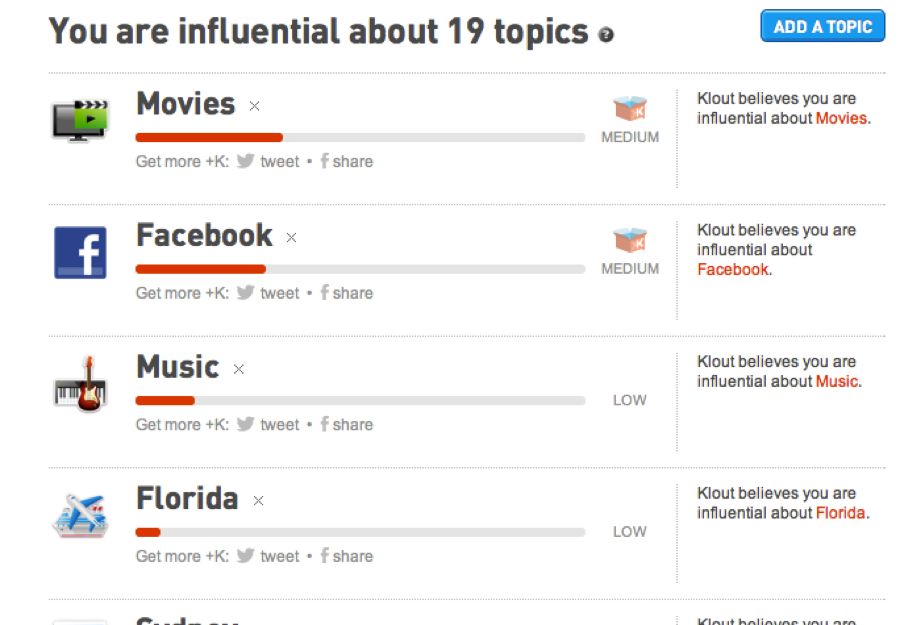This screenshot has width=900, height=625.
Task: Open the Facebook topic title
Action: tap(204, 235)
